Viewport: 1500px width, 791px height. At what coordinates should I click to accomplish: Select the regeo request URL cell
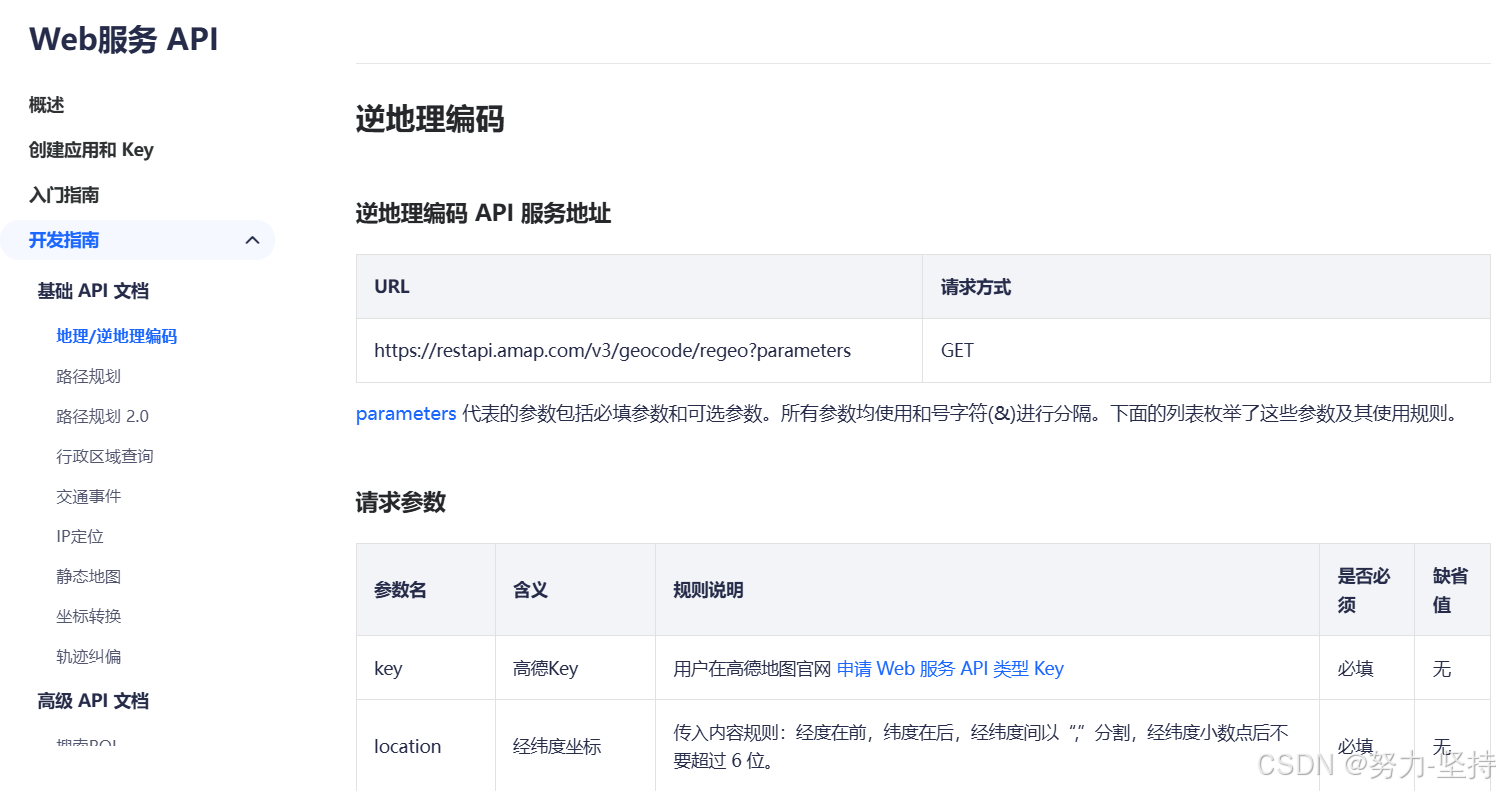pyautogui.click(x=611, y=350)
